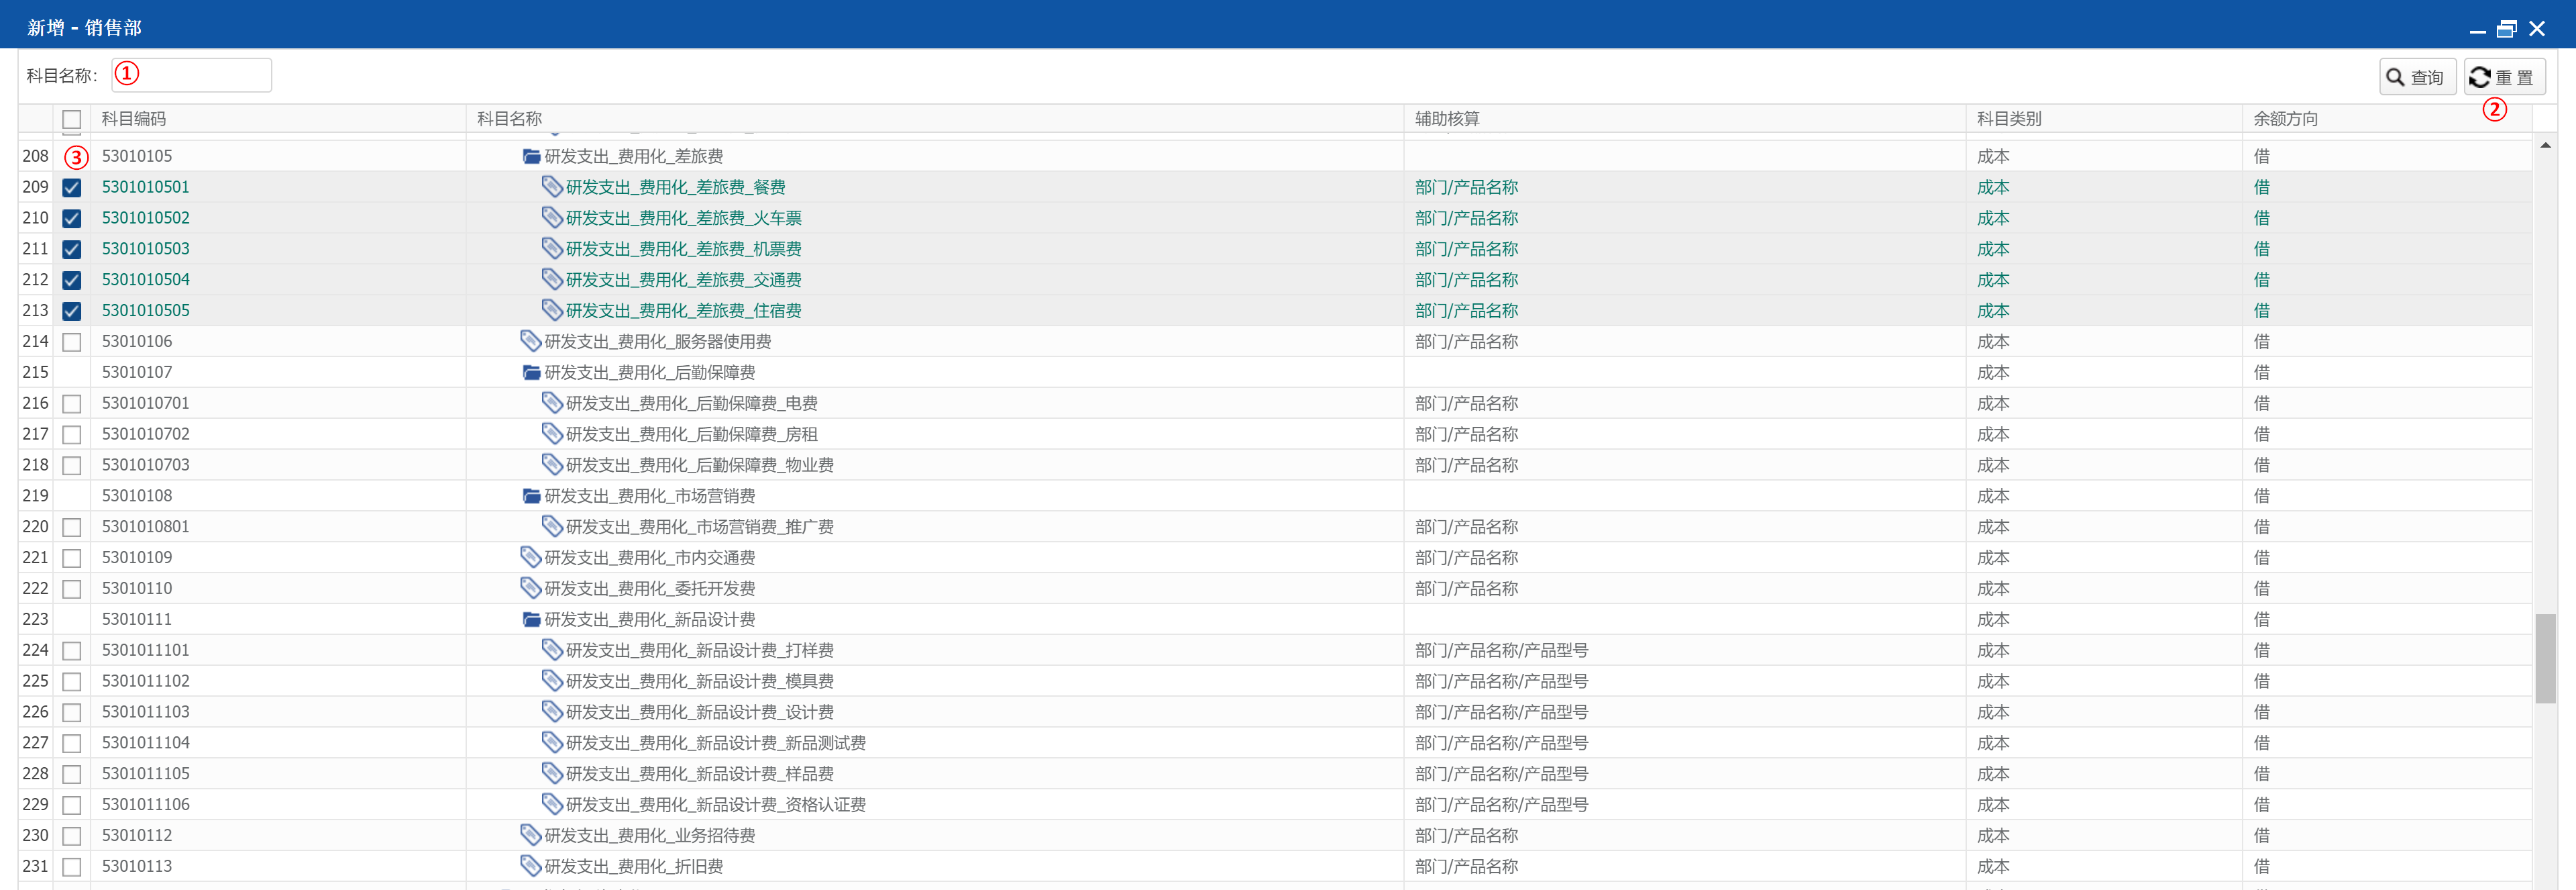Click the tag icon of 差旅费_火车票 row
Image resolution: width=2576 pixels, height=890 pixels.
[x=552, y=217]
